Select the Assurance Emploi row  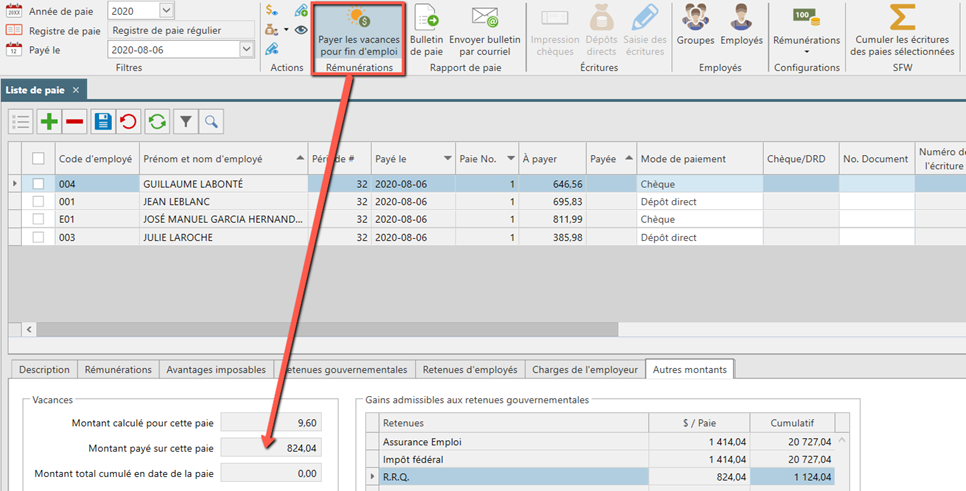click(x=606, y=442)
